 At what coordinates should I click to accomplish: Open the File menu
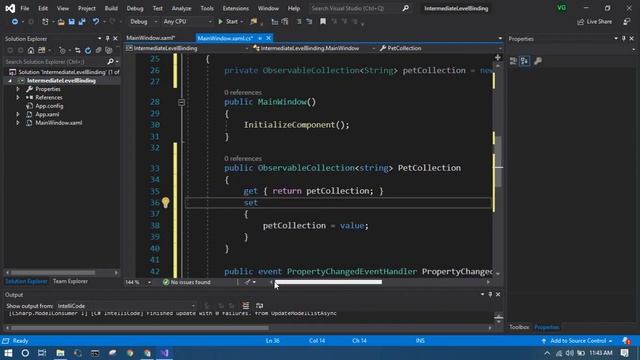point(25,8)
